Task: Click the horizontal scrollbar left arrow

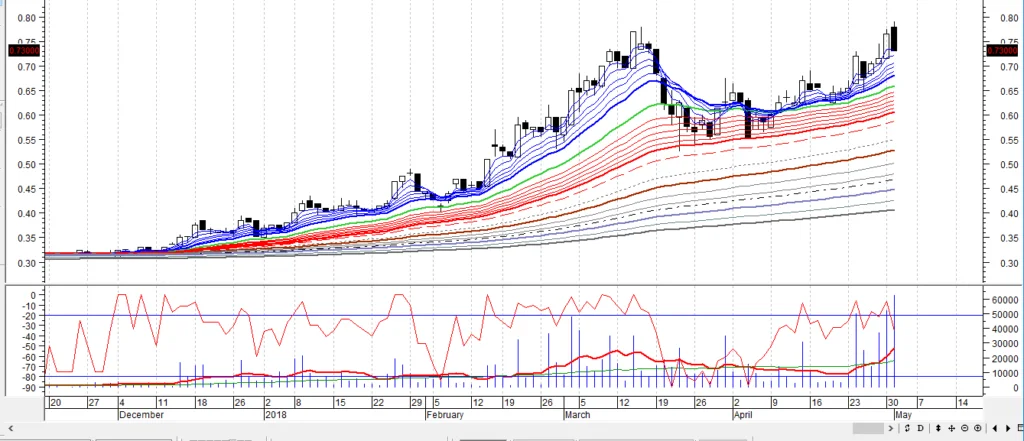Action: pyautogui.click(x=10, y=429)
